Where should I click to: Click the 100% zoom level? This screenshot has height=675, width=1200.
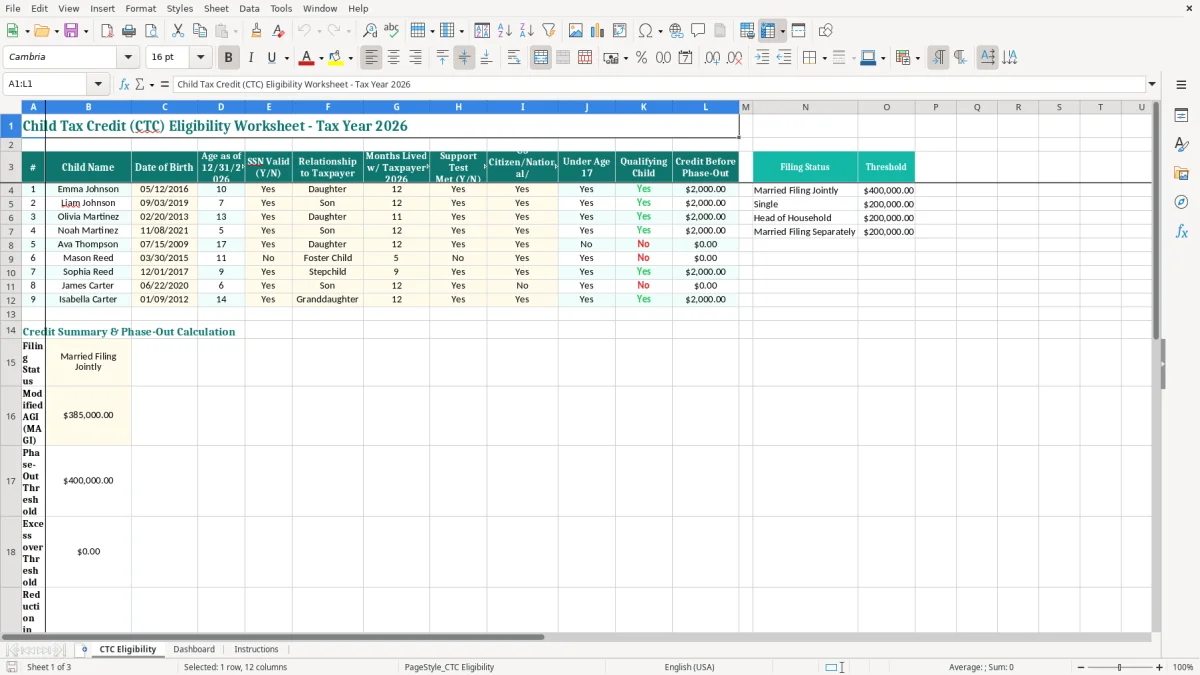(x=1183, y=667)
